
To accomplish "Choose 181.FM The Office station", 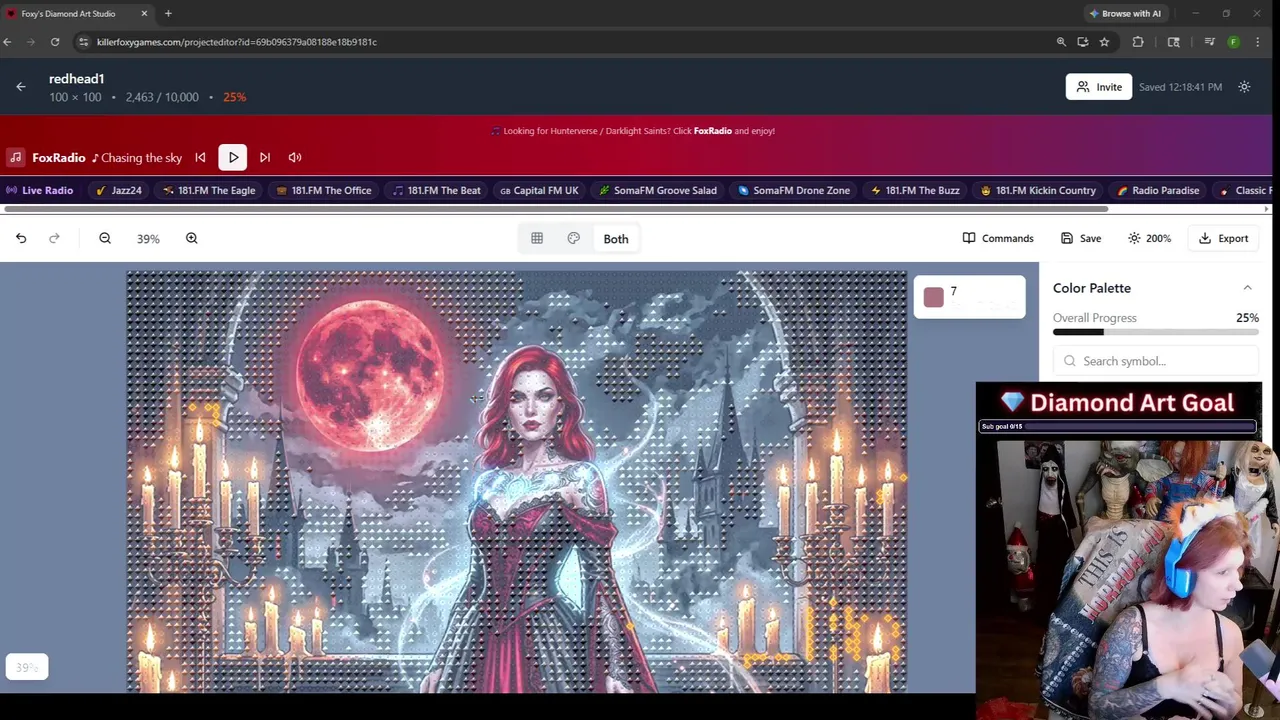I will (324, 190).
